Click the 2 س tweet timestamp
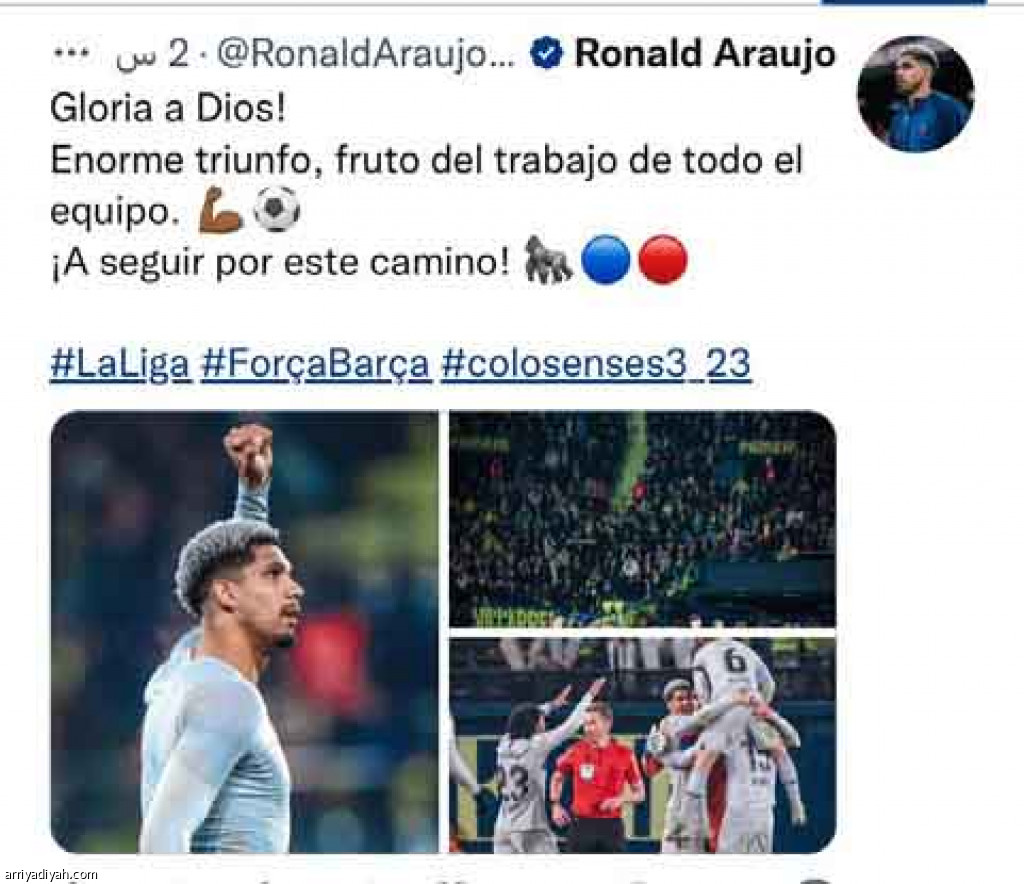 point(152,54)
